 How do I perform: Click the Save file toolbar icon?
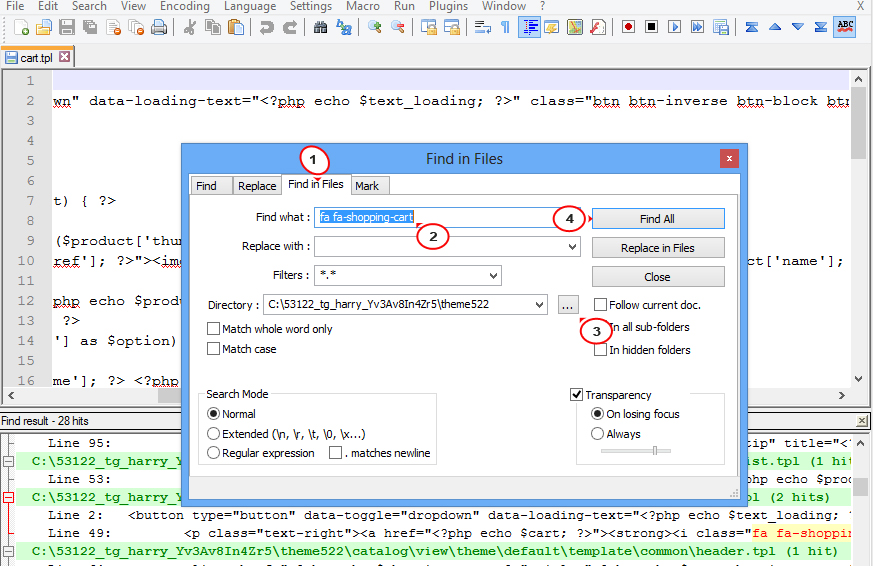(x=66, y=27)
